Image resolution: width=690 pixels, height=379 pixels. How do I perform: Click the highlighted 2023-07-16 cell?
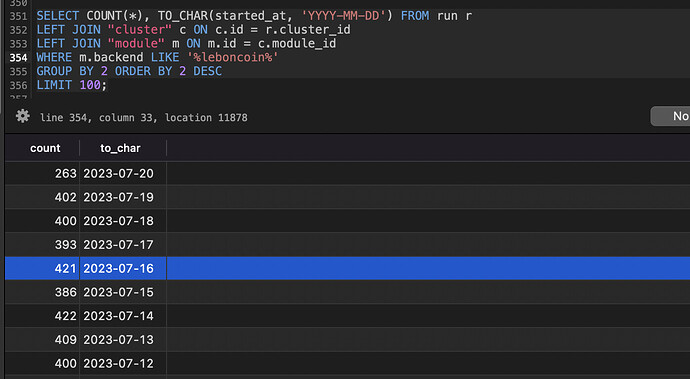(118, 269)
